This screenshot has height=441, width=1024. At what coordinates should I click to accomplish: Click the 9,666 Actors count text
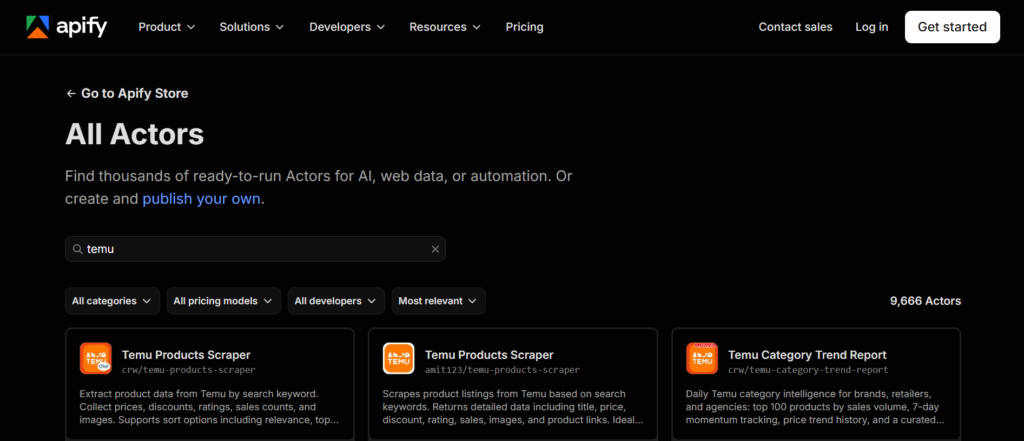tap(925, 301)
